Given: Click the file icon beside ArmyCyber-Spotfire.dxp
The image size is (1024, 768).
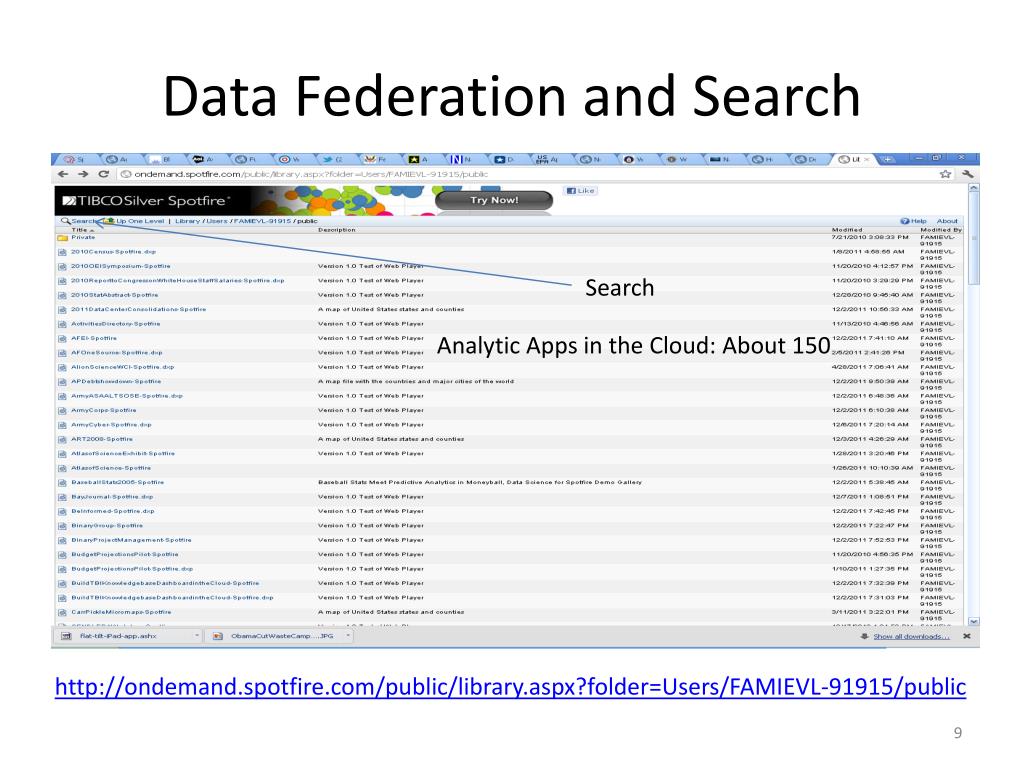Looking at the screenshot, I should click(63, 425).
